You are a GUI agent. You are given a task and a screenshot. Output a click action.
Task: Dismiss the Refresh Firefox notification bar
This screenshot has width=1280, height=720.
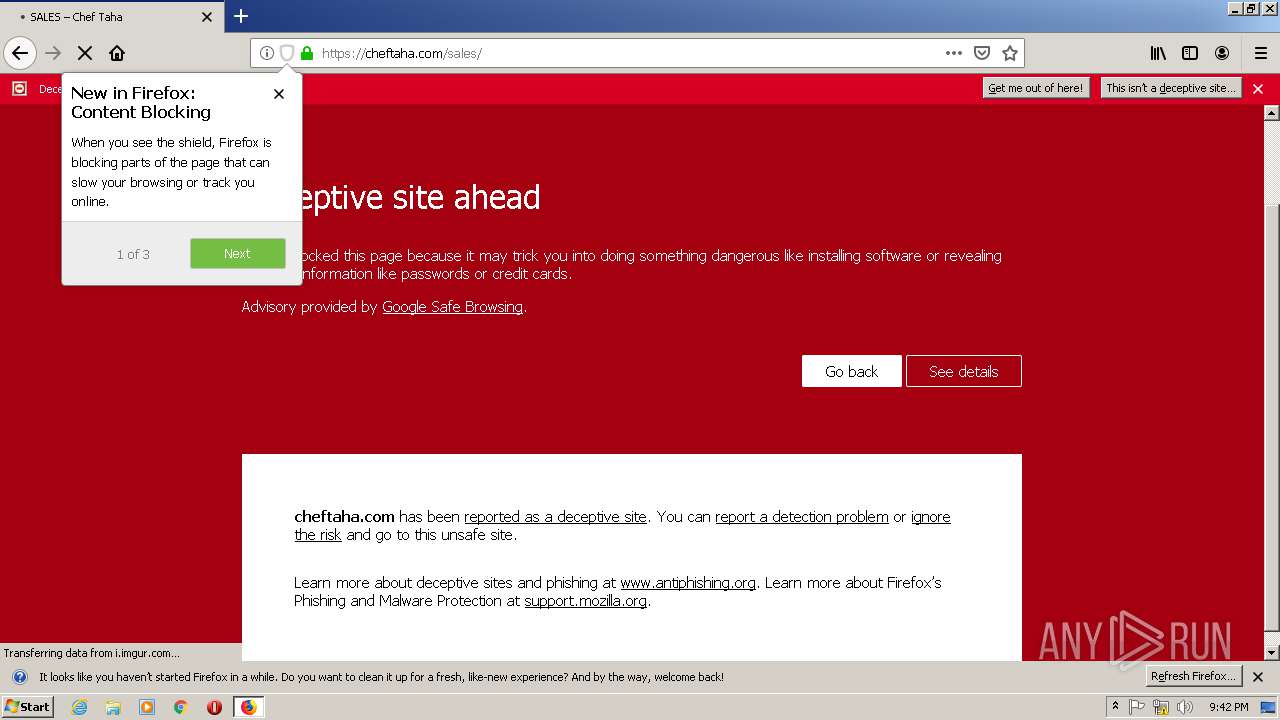pos(1258,677)
